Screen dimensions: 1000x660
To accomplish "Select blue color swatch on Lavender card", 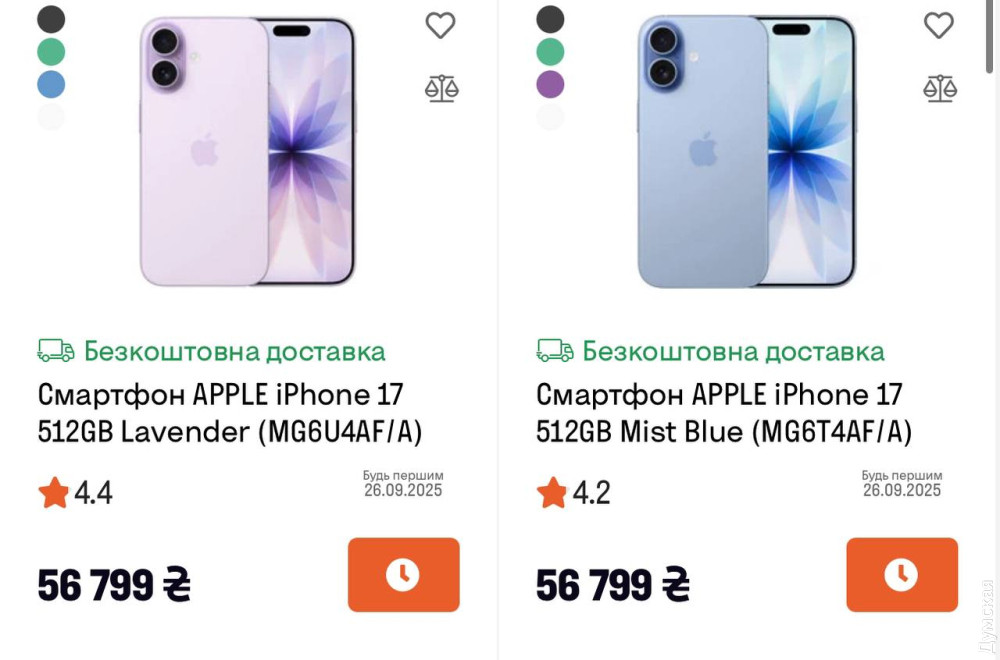I will coord(51,84).
